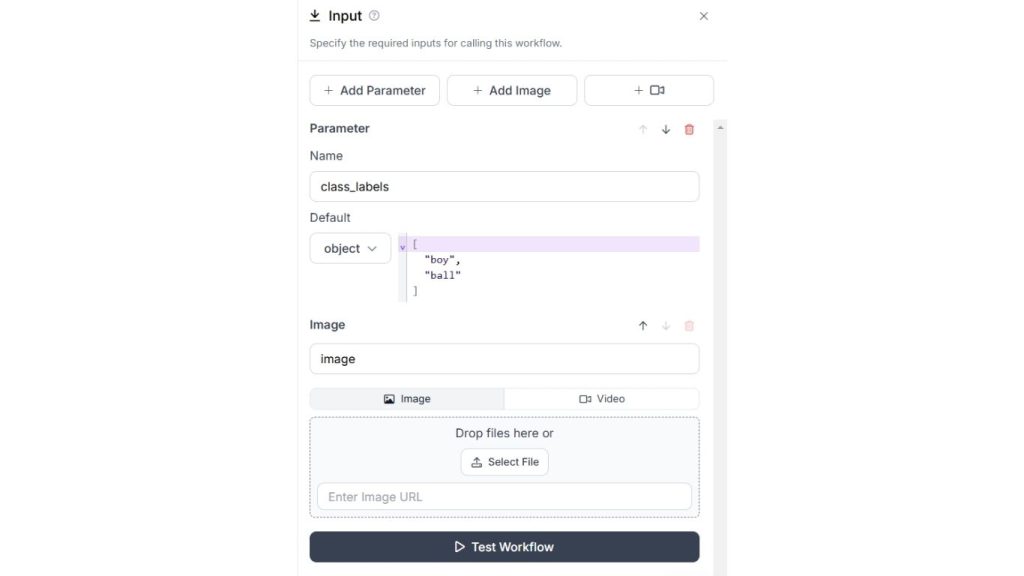Screen dimensions: 1024x576
Task: Run the Test Workflow button
Action: coord(504,547)
